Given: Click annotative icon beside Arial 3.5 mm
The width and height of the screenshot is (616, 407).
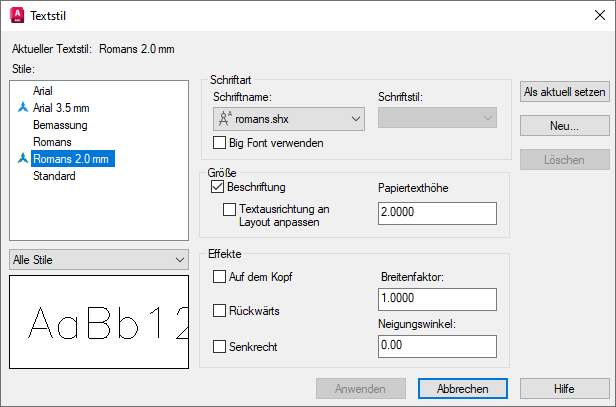Looking at the screenshot, I should pos(23,107).
